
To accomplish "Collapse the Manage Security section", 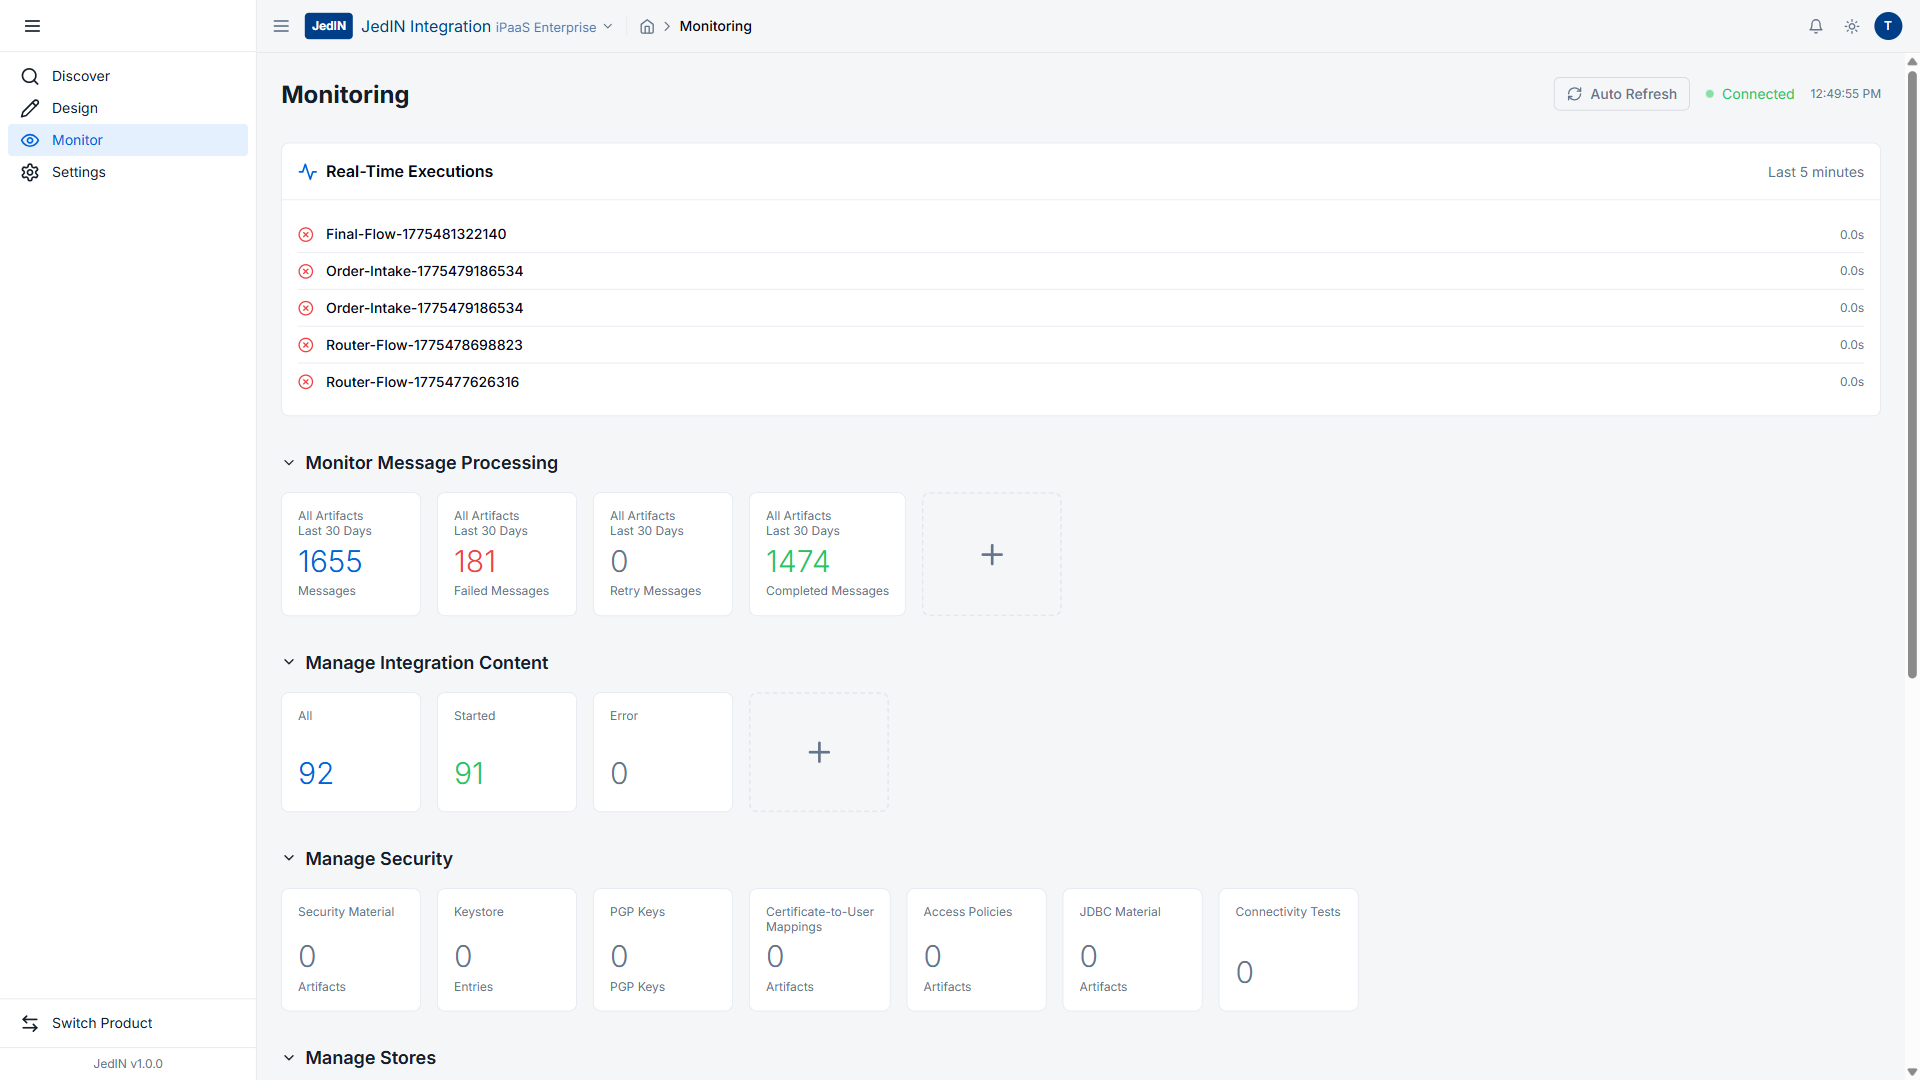I will click(289, 859).
